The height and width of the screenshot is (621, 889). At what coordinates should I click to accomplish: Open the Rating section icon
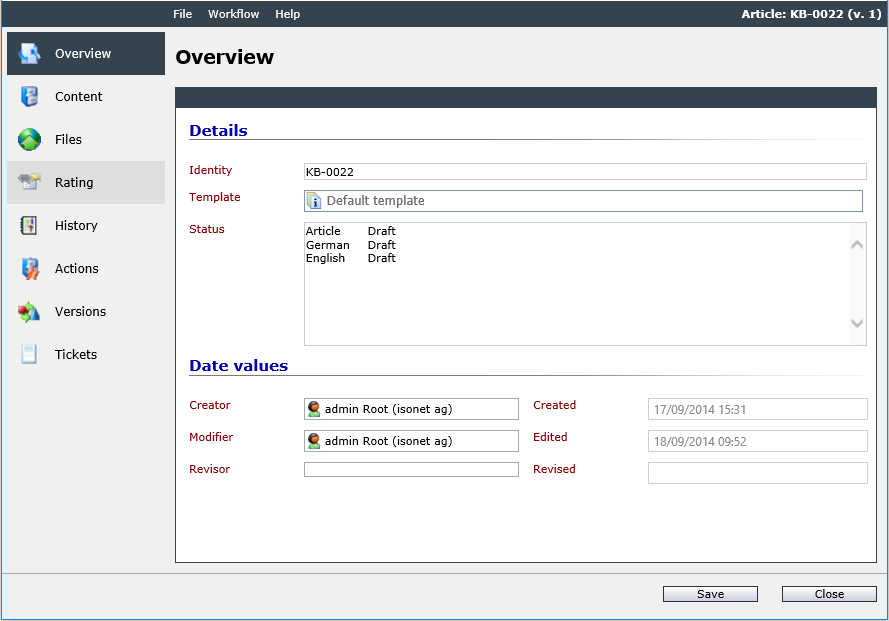coord(29,182)
